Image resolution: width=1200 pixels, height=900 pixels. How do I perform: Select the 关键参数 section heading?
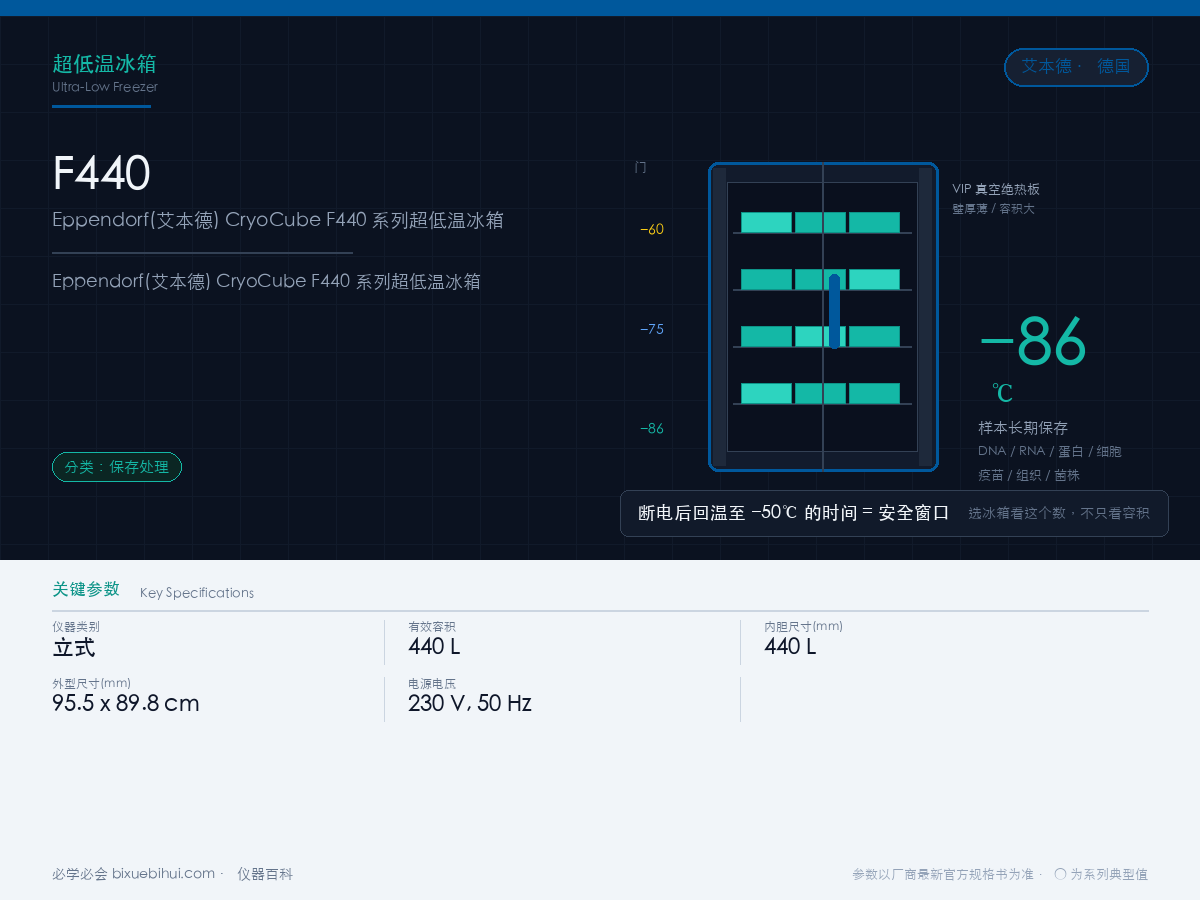(x=86, y=589)
